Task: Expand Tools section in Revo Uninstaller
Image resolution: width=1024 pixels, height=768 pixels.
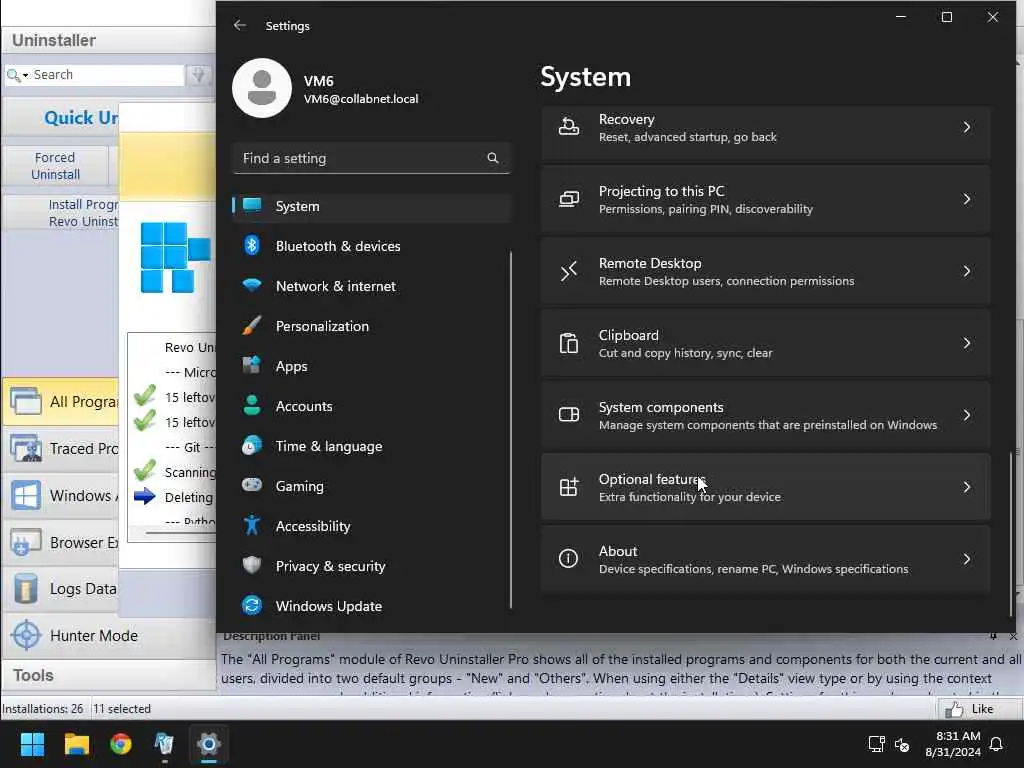Action: (108, 675)
